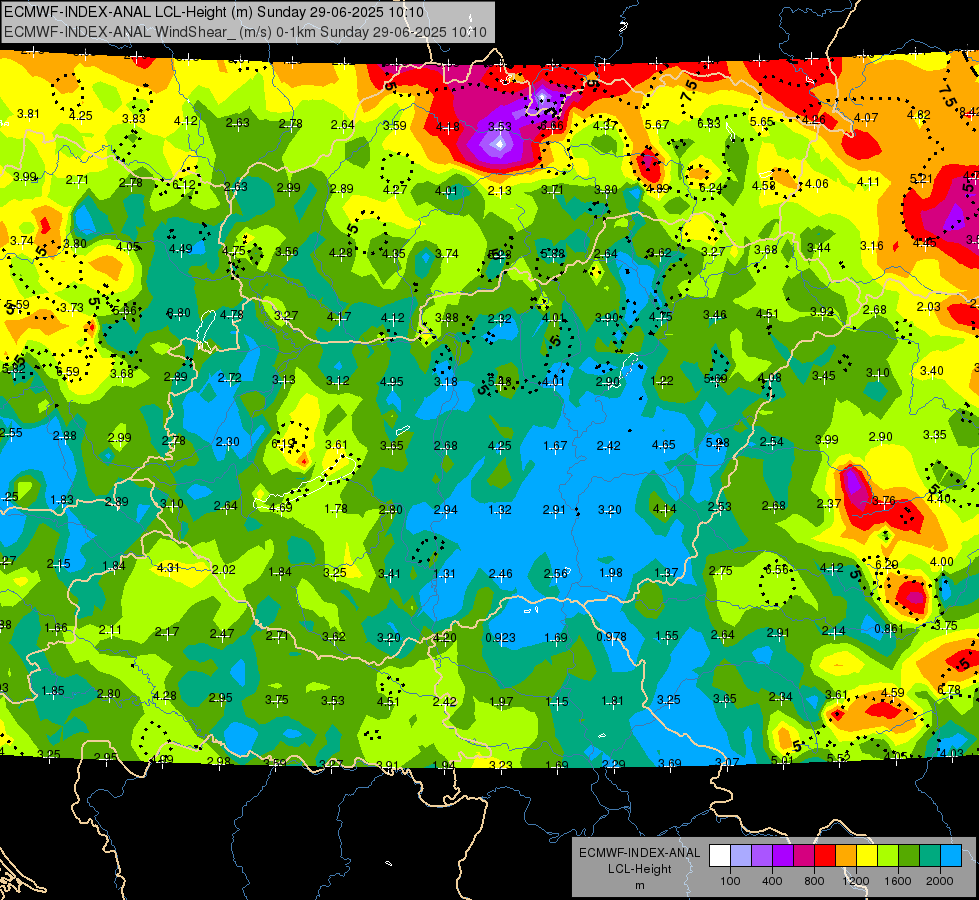Click the map value 3.16

tap(872, 245)
